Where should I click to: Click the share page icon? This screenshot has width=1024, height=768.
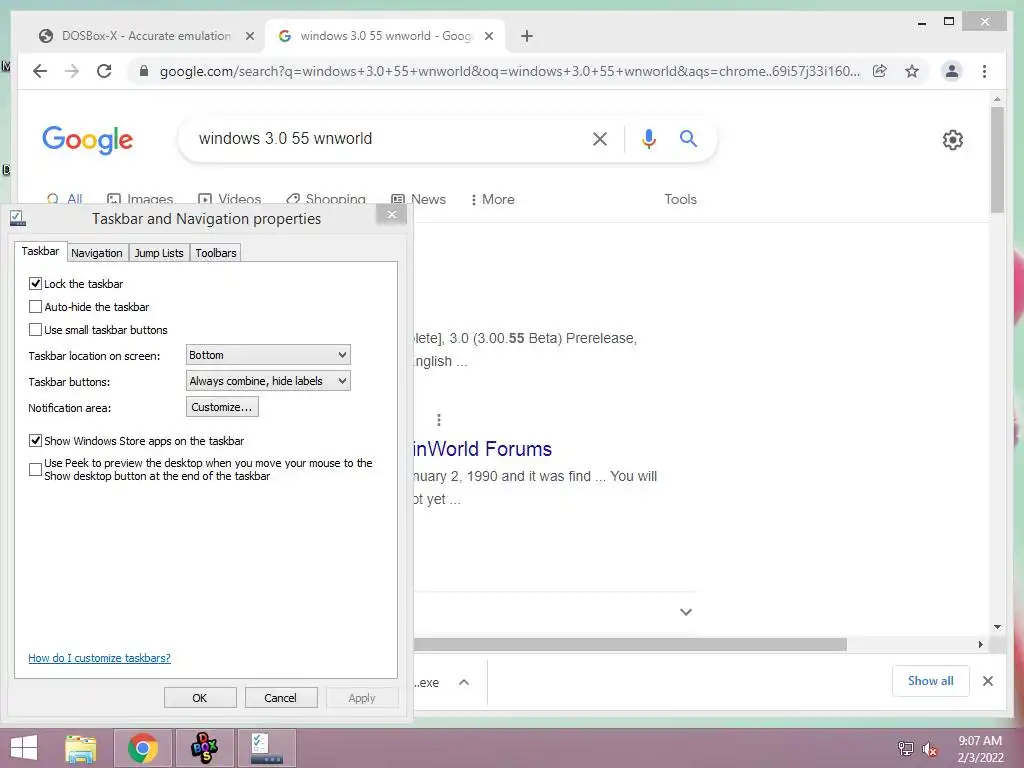(x=880, y=71)
